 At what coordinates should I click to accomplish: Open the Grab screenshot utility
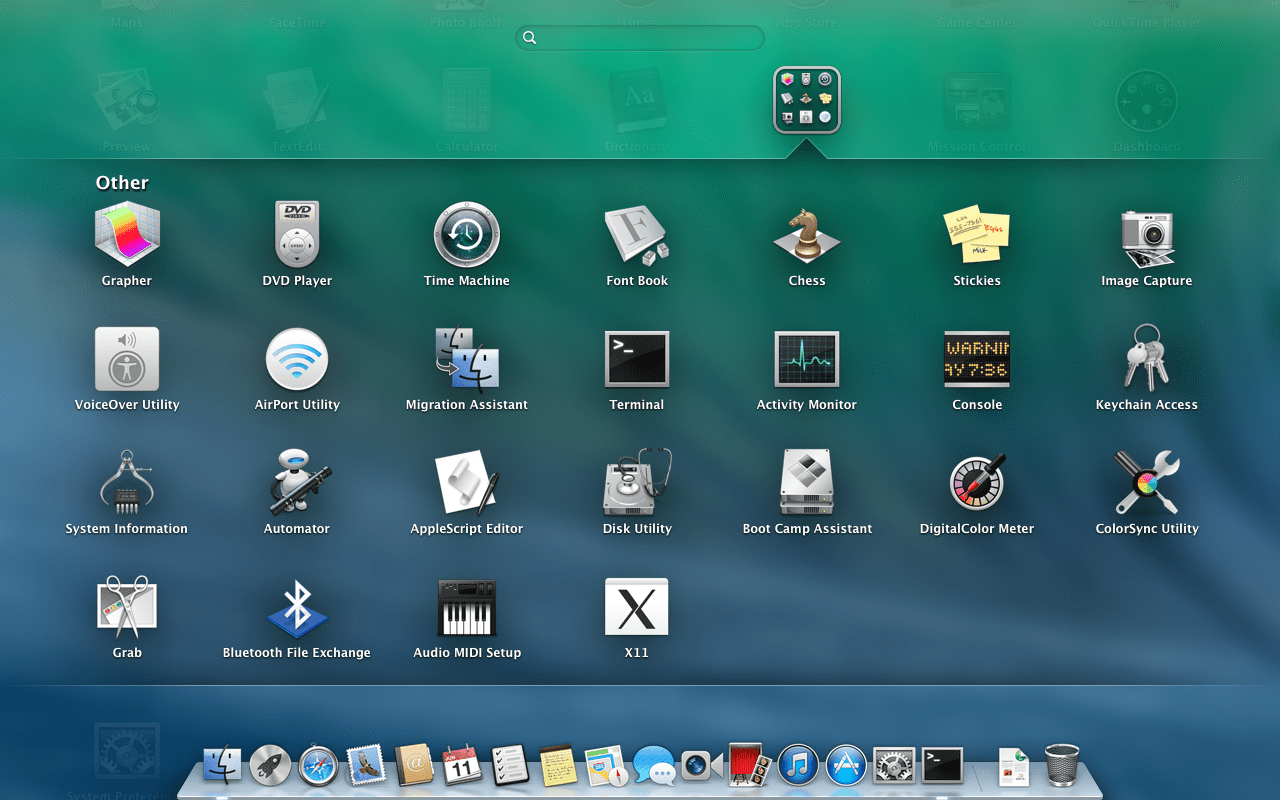tap(127, 607)
